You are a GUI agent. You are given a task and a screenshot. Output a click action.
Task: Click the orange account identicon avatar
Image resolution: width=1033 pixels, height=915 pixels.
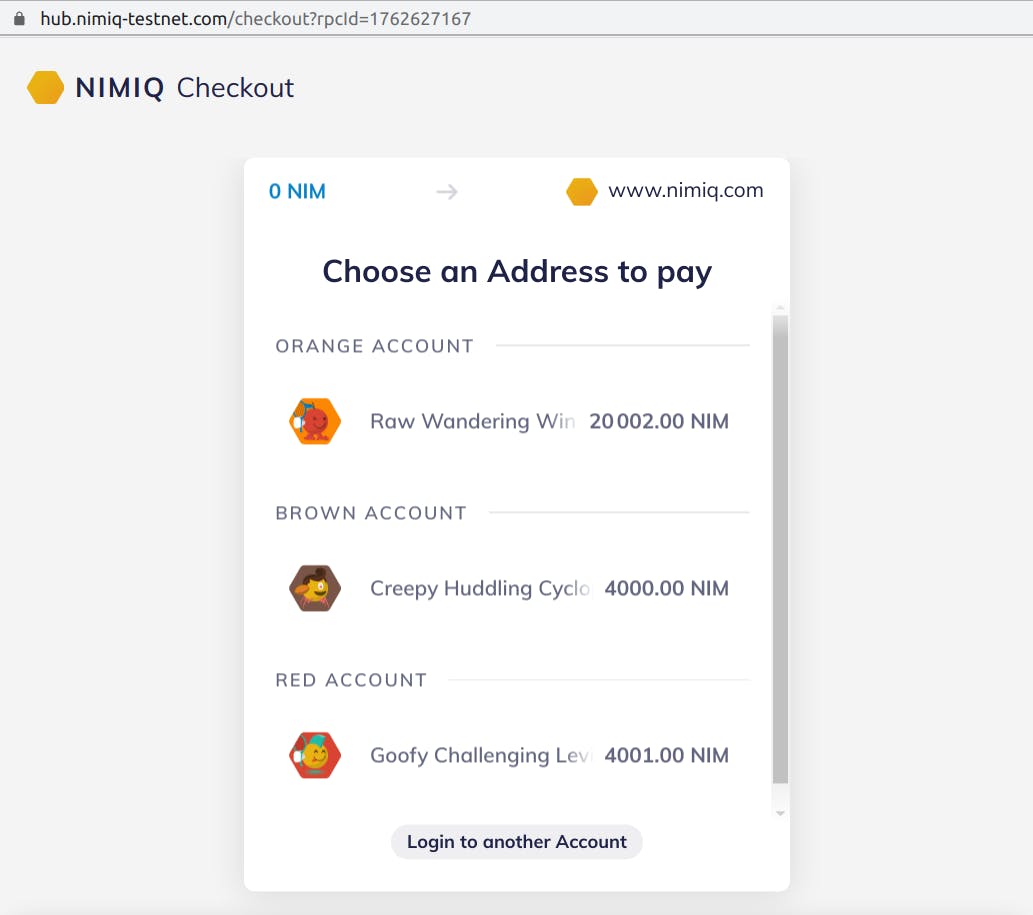point(315,421)
